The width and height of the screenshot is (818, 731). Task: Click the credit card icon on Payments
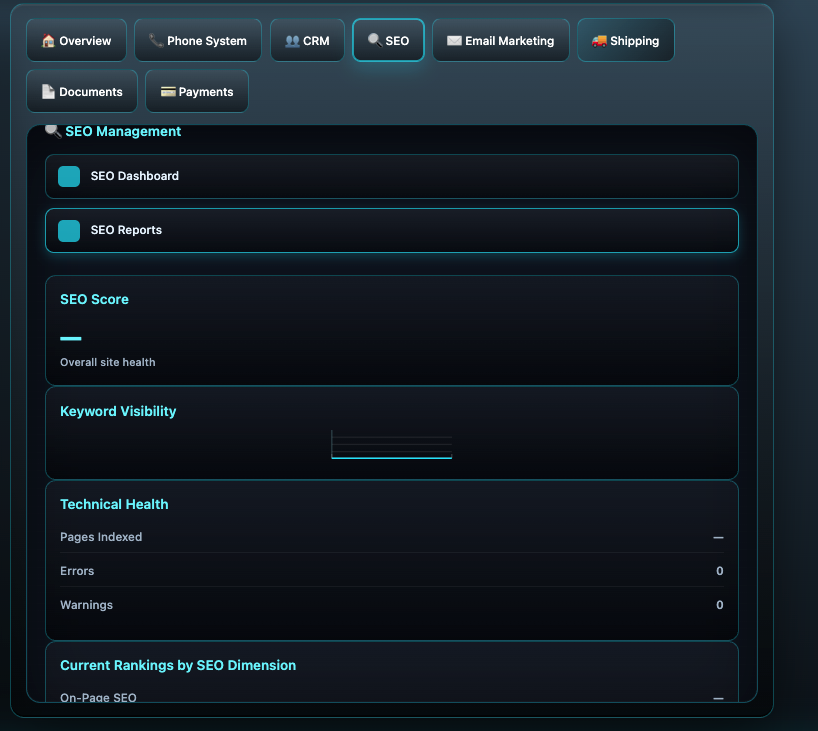click(x=168, y=92)
